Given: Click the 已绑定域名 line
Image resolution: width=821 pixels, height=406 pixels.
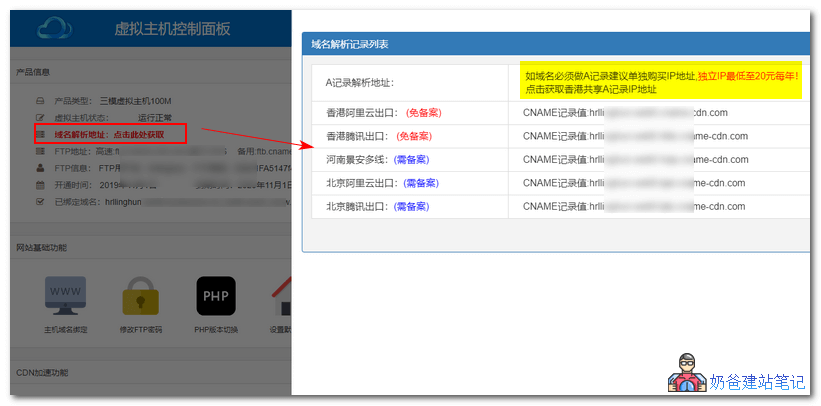Looking at the screenshot, I should pos(173,202).
